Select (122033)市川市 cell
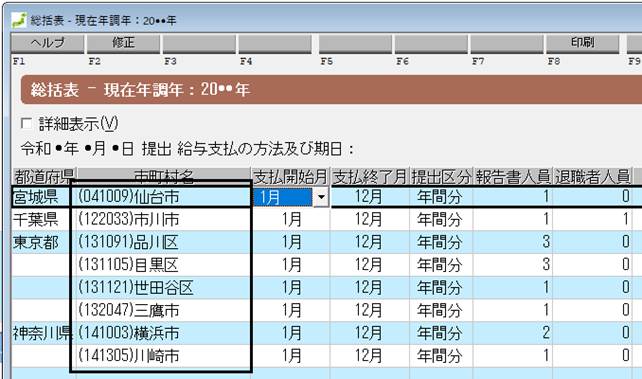The image size is (642, 379). click(164, 220)
